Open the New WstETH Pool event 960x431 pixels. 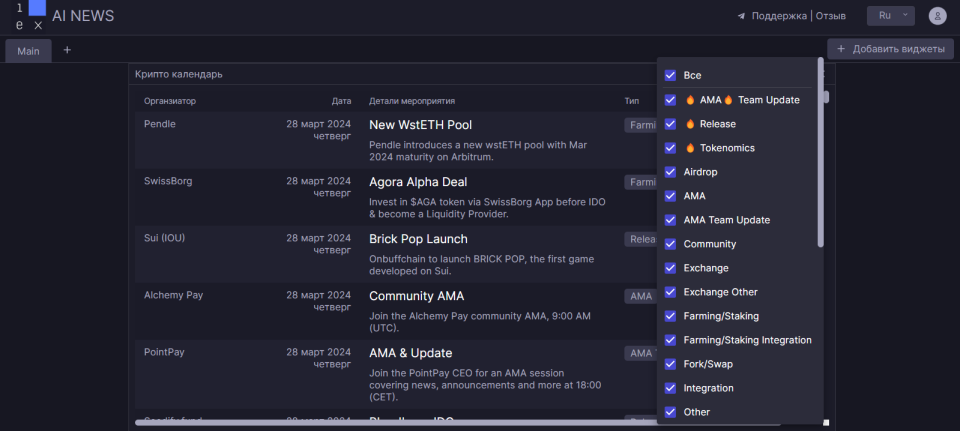click(420, 125)
